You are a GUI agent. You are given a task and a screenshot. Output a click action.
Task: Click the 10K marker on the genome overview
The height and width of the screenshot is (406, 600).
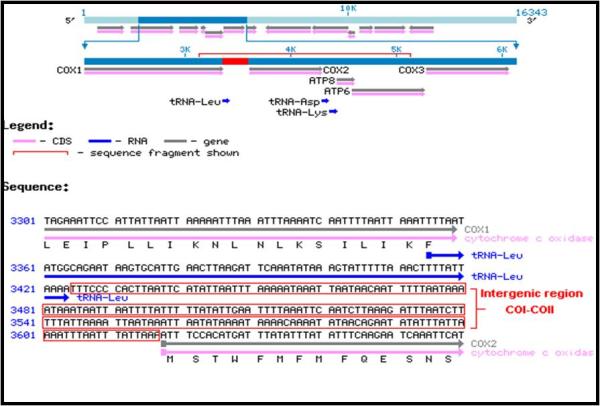[348, 8]
